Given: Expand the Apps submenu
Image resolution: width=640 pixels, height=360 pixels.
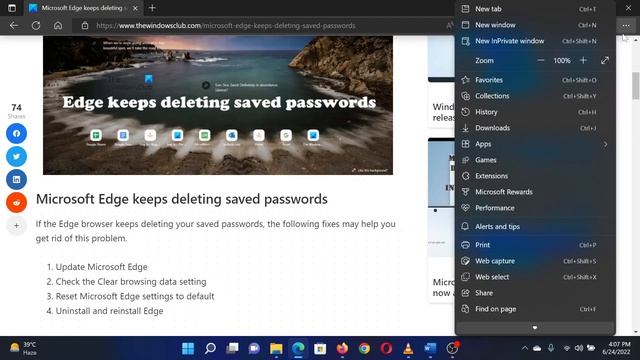Looking at the screenshot, I should [535, 144].
